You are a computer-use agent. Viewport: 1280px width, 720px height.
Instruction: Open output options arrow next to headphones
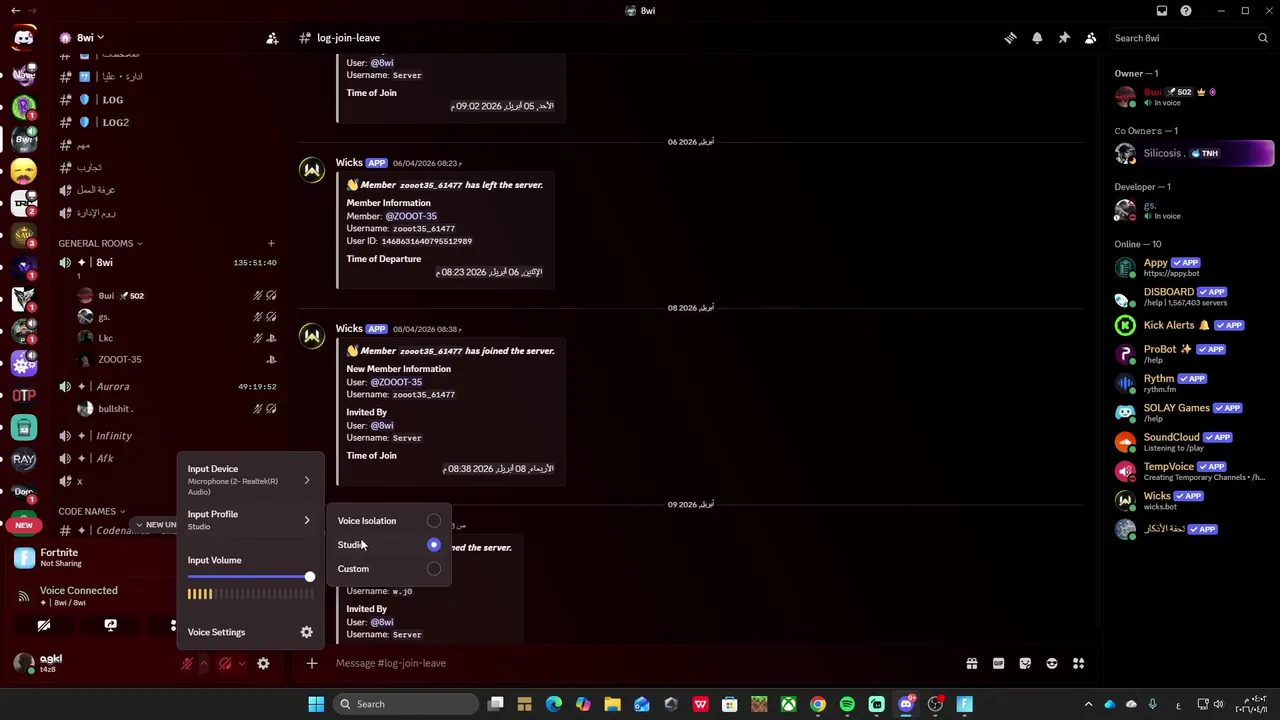point(241,663)
